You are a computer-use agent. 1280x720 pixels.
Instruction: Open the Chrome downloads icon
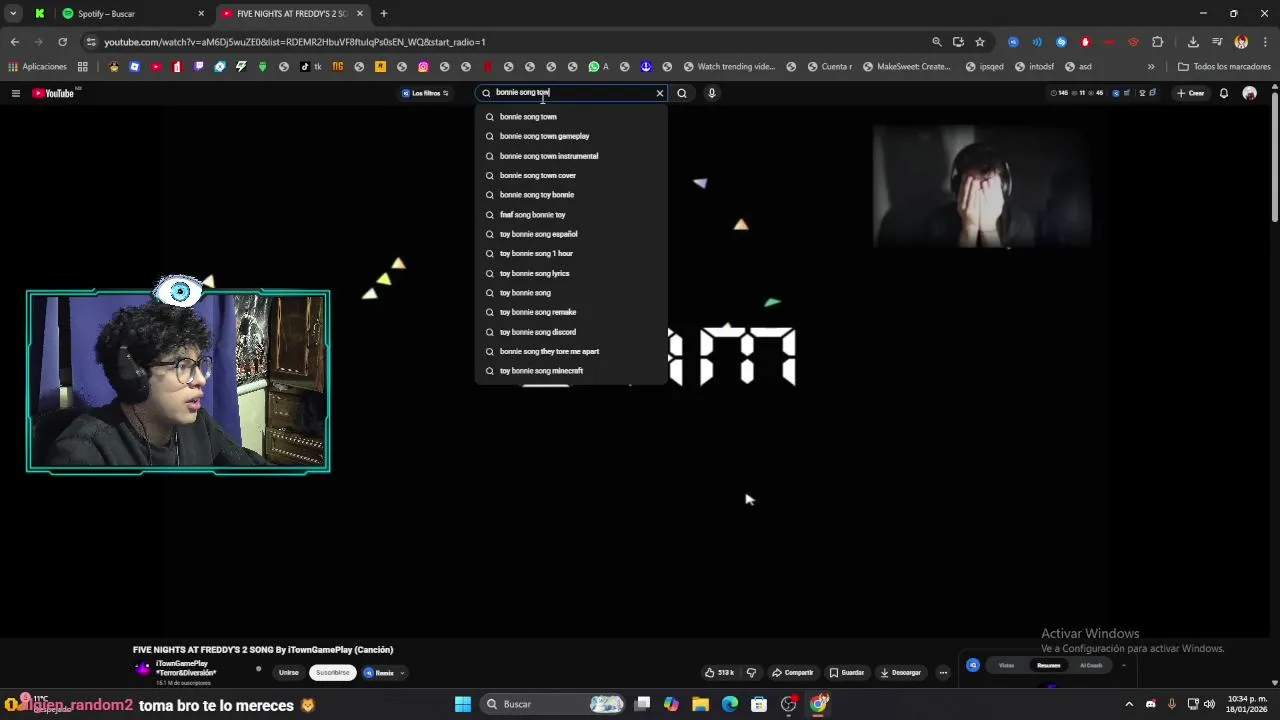tap(1193, 42)
